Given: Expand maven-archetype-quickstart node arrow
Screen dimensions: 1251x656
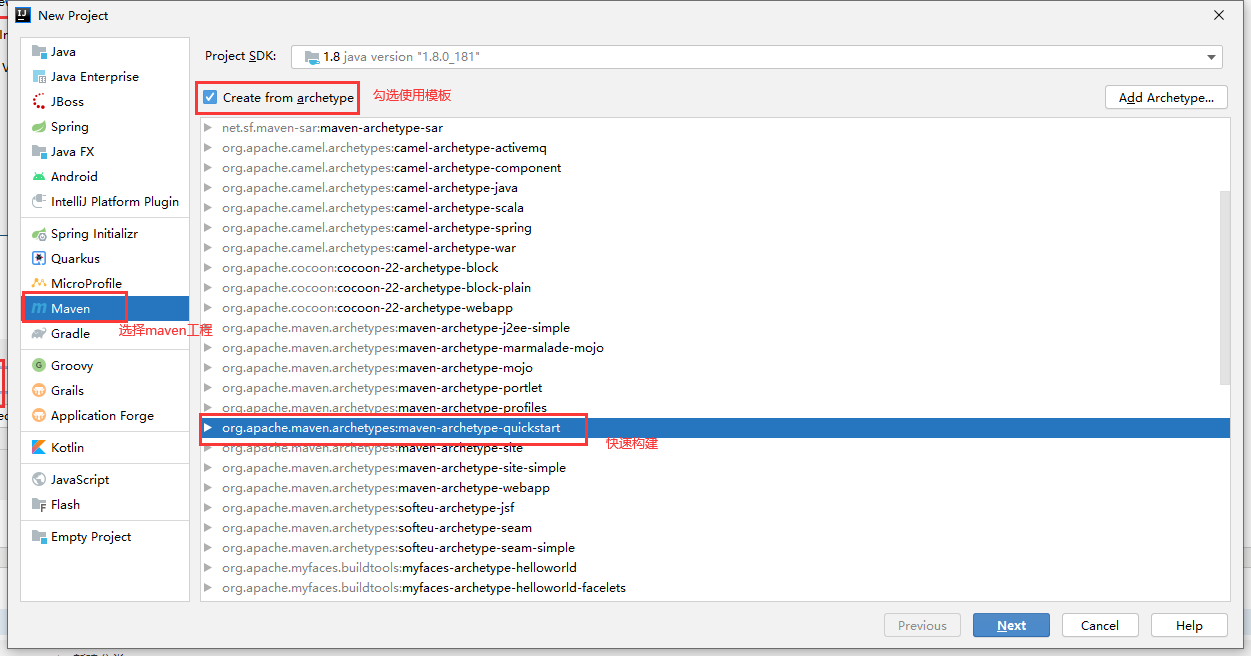Looking at the screenshot, I should 208,428.
